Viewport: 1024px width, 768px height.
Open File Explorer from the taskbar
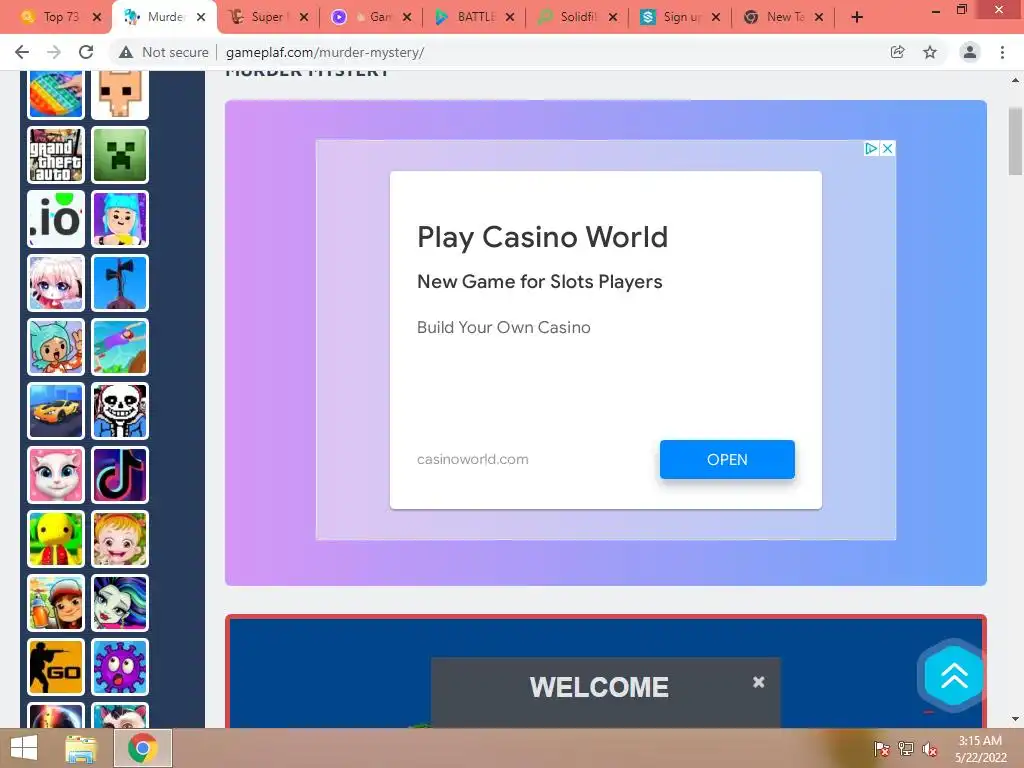(x=81, y=748)
